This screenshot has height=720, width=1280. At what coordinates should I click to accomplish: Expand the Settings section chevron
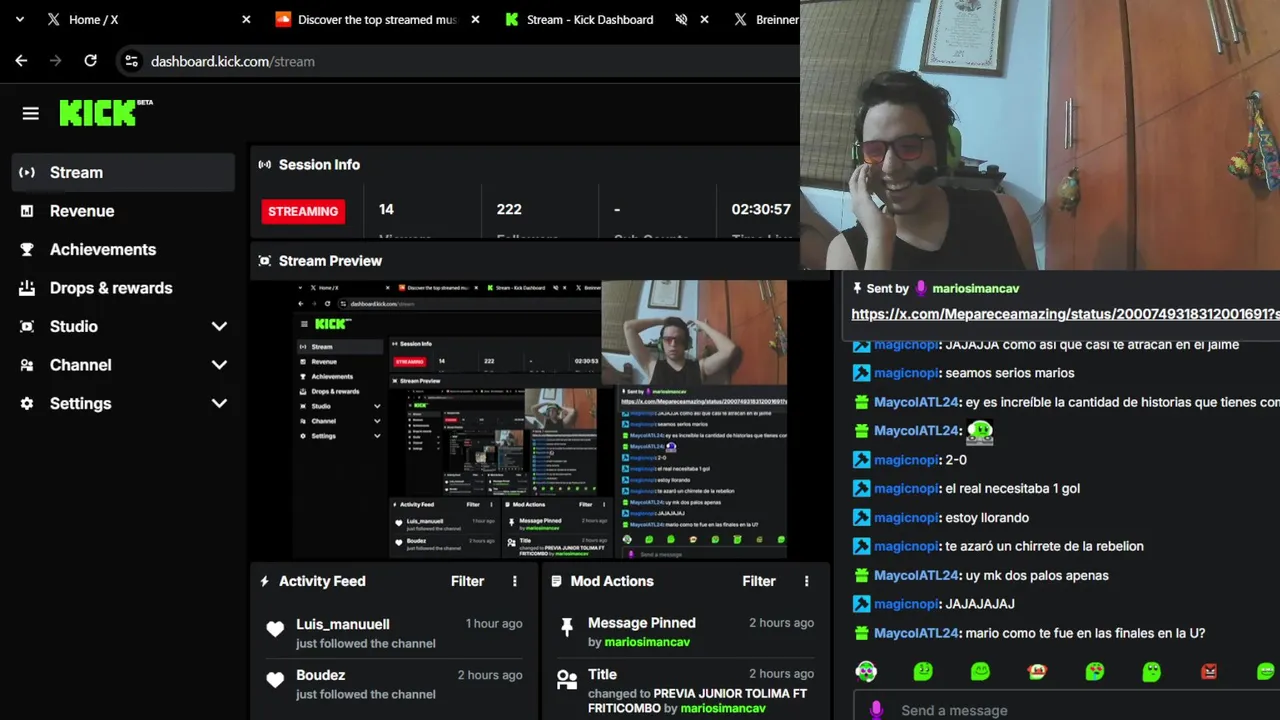coord(219,403)
